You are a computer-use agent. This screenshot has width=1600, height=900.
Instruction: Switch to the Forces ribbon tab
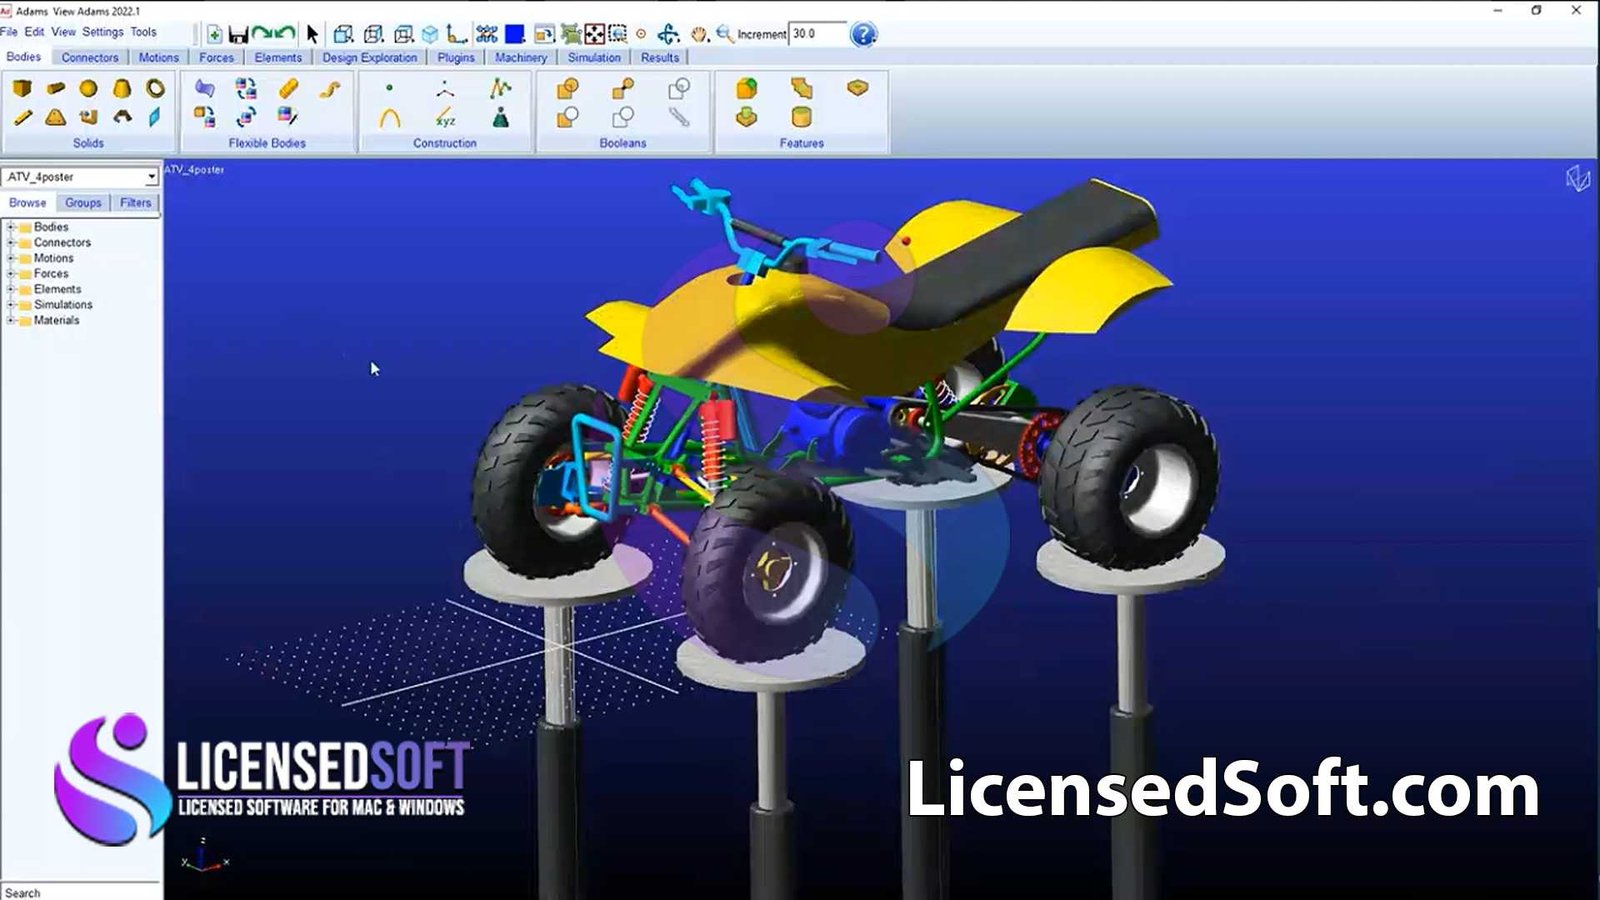[216, 58]
